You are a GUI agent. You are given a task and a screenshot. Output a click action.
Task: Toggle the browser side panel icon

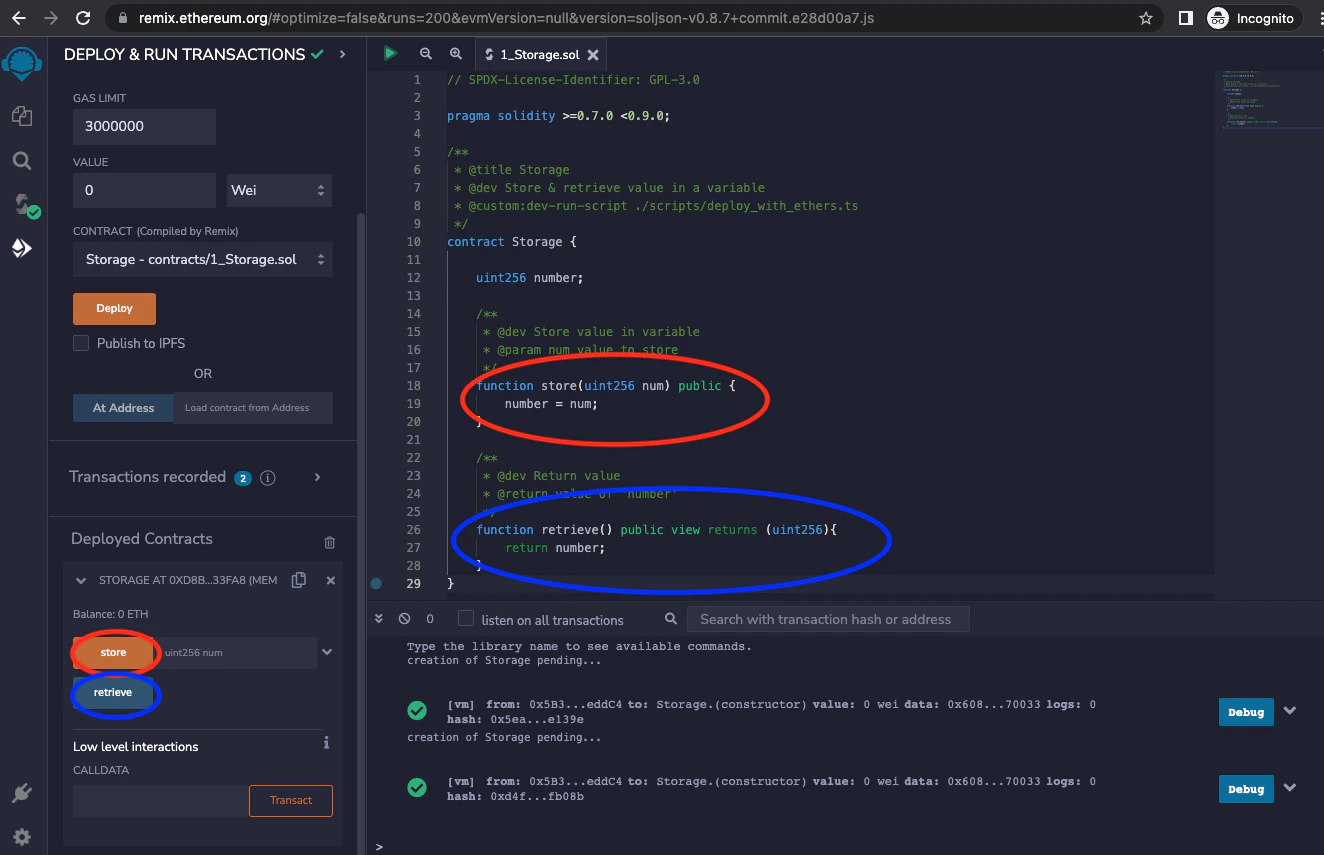[1185, 18]
